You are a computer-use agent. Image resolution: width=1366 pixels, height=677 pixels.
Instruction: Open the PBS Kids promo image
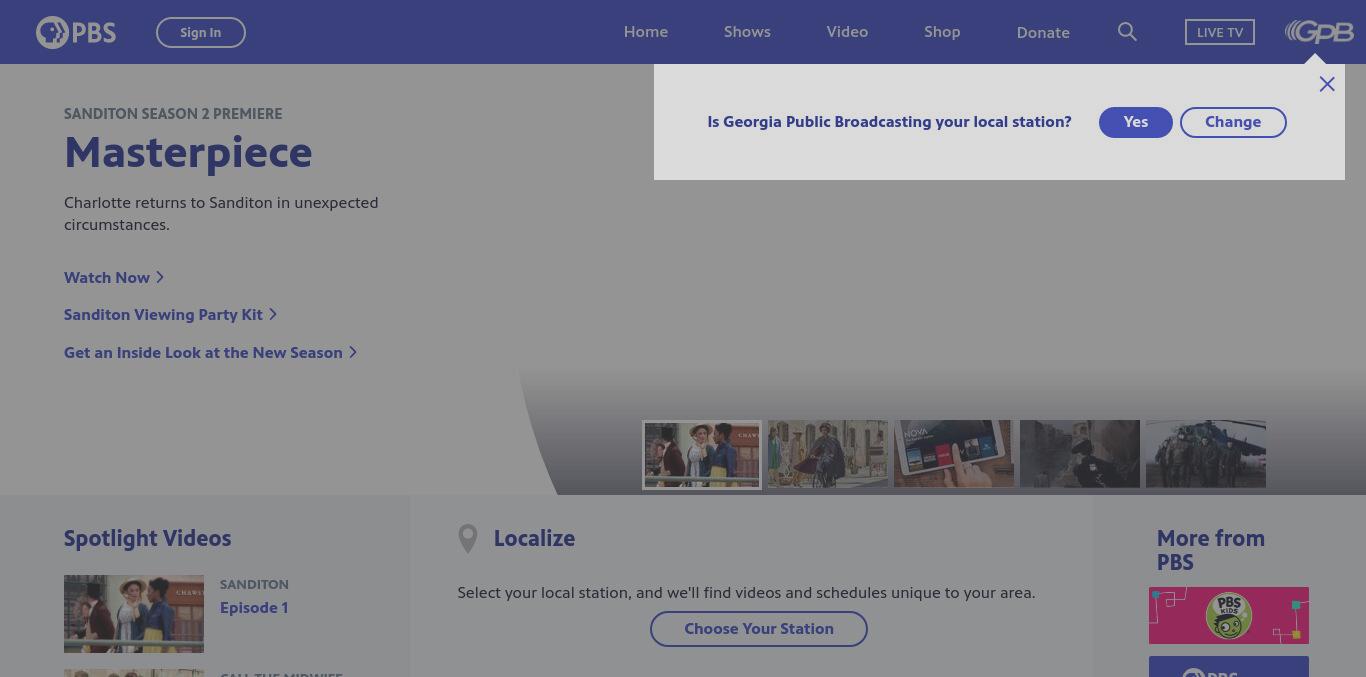tap(1228, 615)
